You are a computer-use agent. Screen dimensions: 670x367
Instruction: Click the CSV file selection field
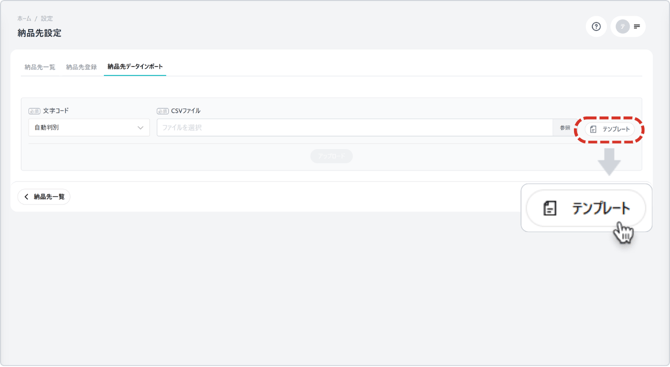[x=355, y=128]
